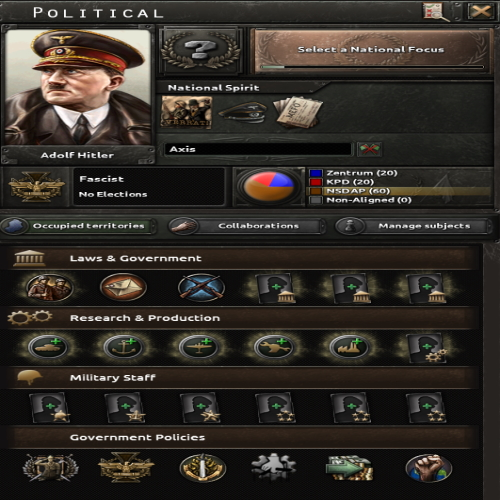
Task: Click the conscription law rifles icon
Action: (x=201, y=288)
